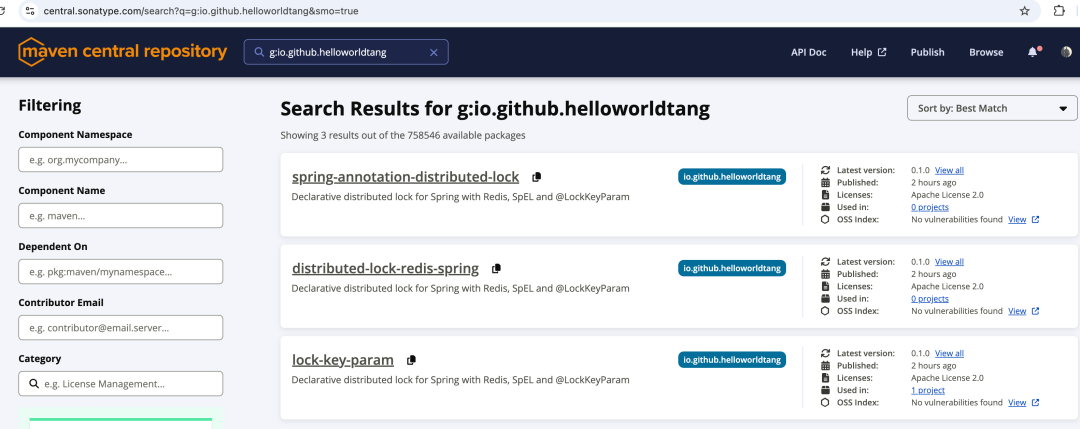Screen dimensions: 1080x429
Task: Open Browse in the top navigation
Action: tap(986, 52)
